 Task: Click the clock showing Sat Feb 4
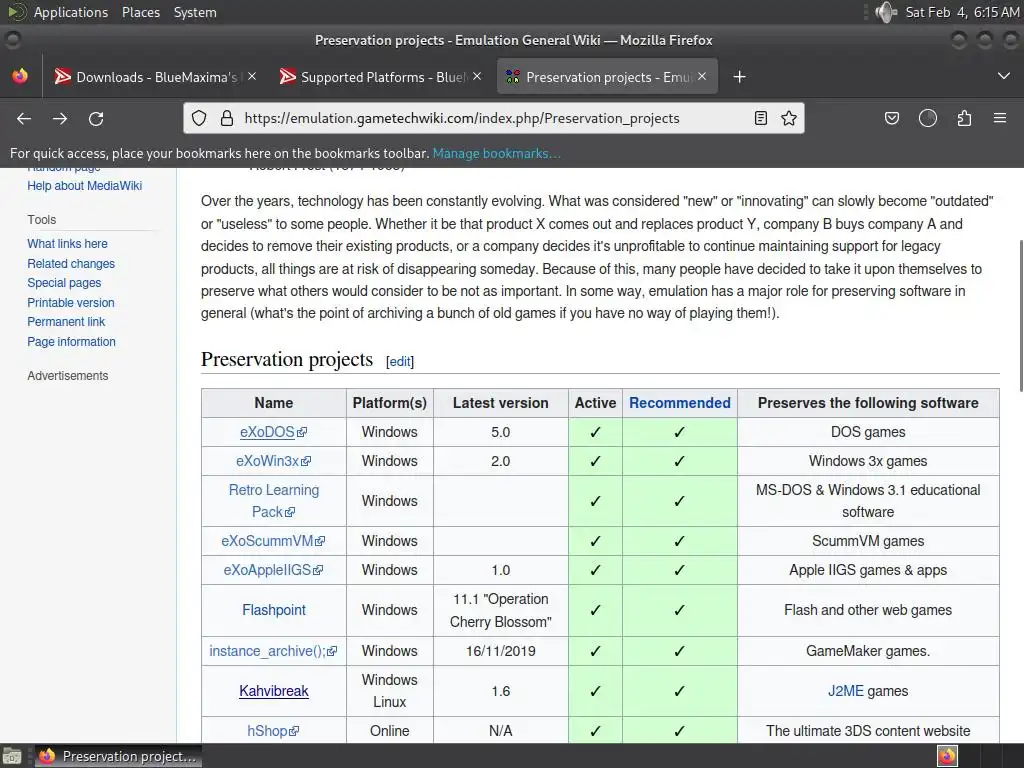(961, 12)
